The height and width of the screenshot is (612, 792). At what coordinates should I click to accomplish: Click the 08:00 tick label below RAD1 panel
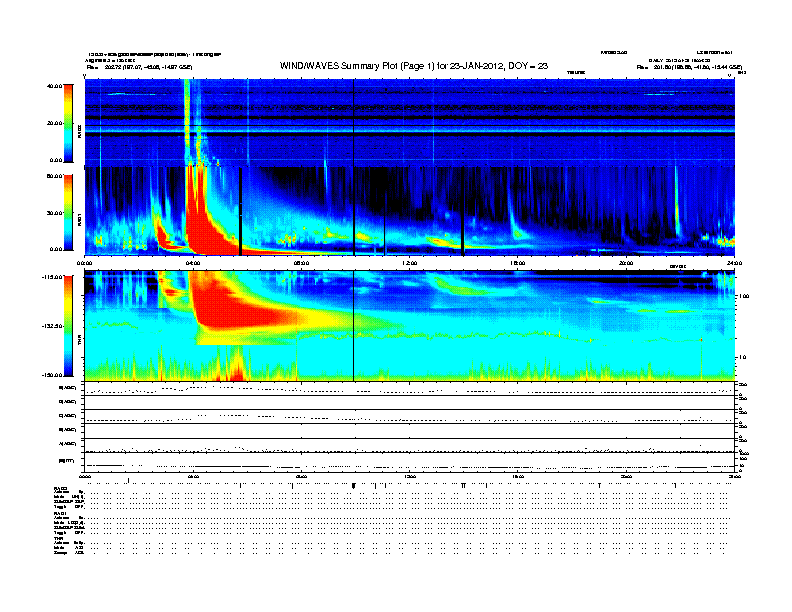[301, 263]
